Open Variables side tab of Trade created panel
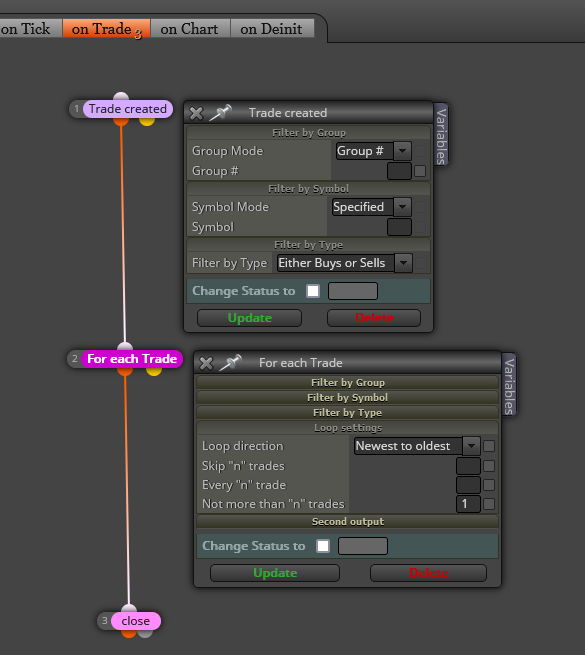This screenshot has height=655, width=585. pos(441,135)
